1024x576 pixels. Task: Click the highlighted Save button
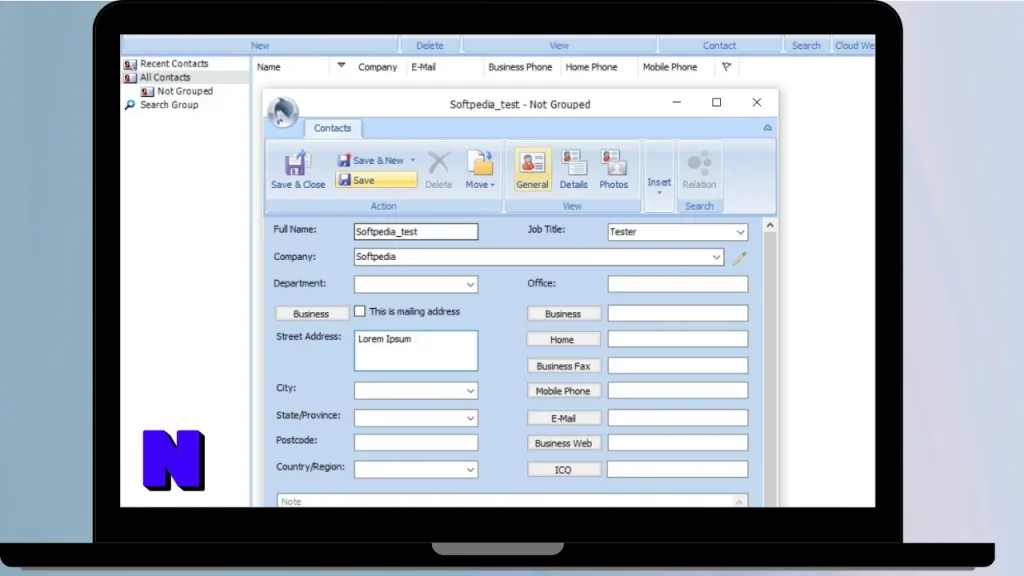[376, 180]
